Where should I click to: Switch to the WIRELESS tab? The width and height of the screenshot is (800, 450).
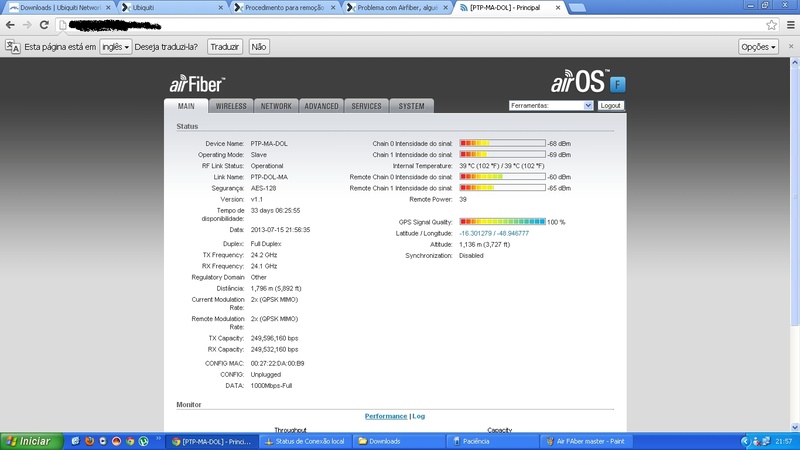pyautogui.click(x=231, y=106)
